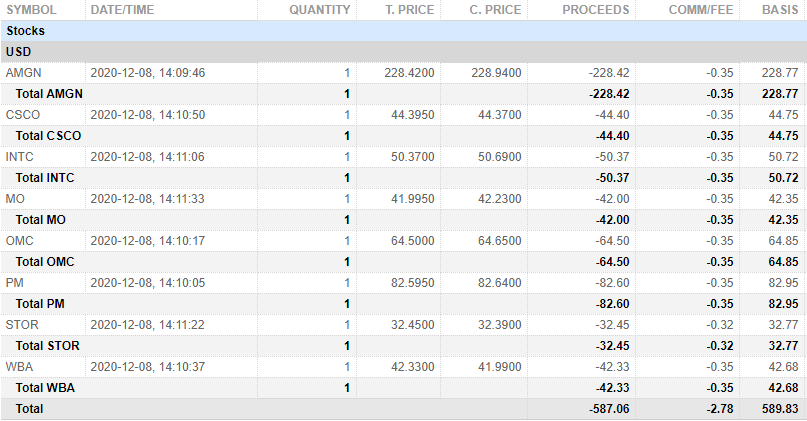Click the BASIS column header
807x421 pixels.
pos(780,10)
